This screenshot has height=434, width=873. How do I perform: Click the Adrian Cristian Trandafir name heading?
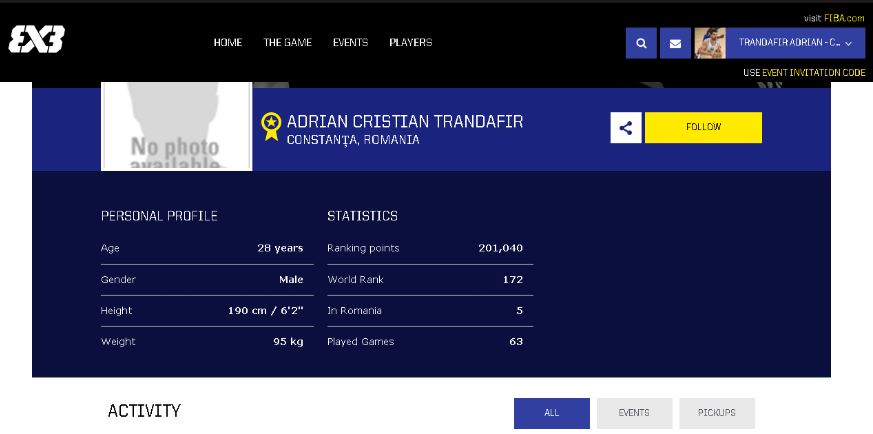pyautogui.click(x=404, y=122)
